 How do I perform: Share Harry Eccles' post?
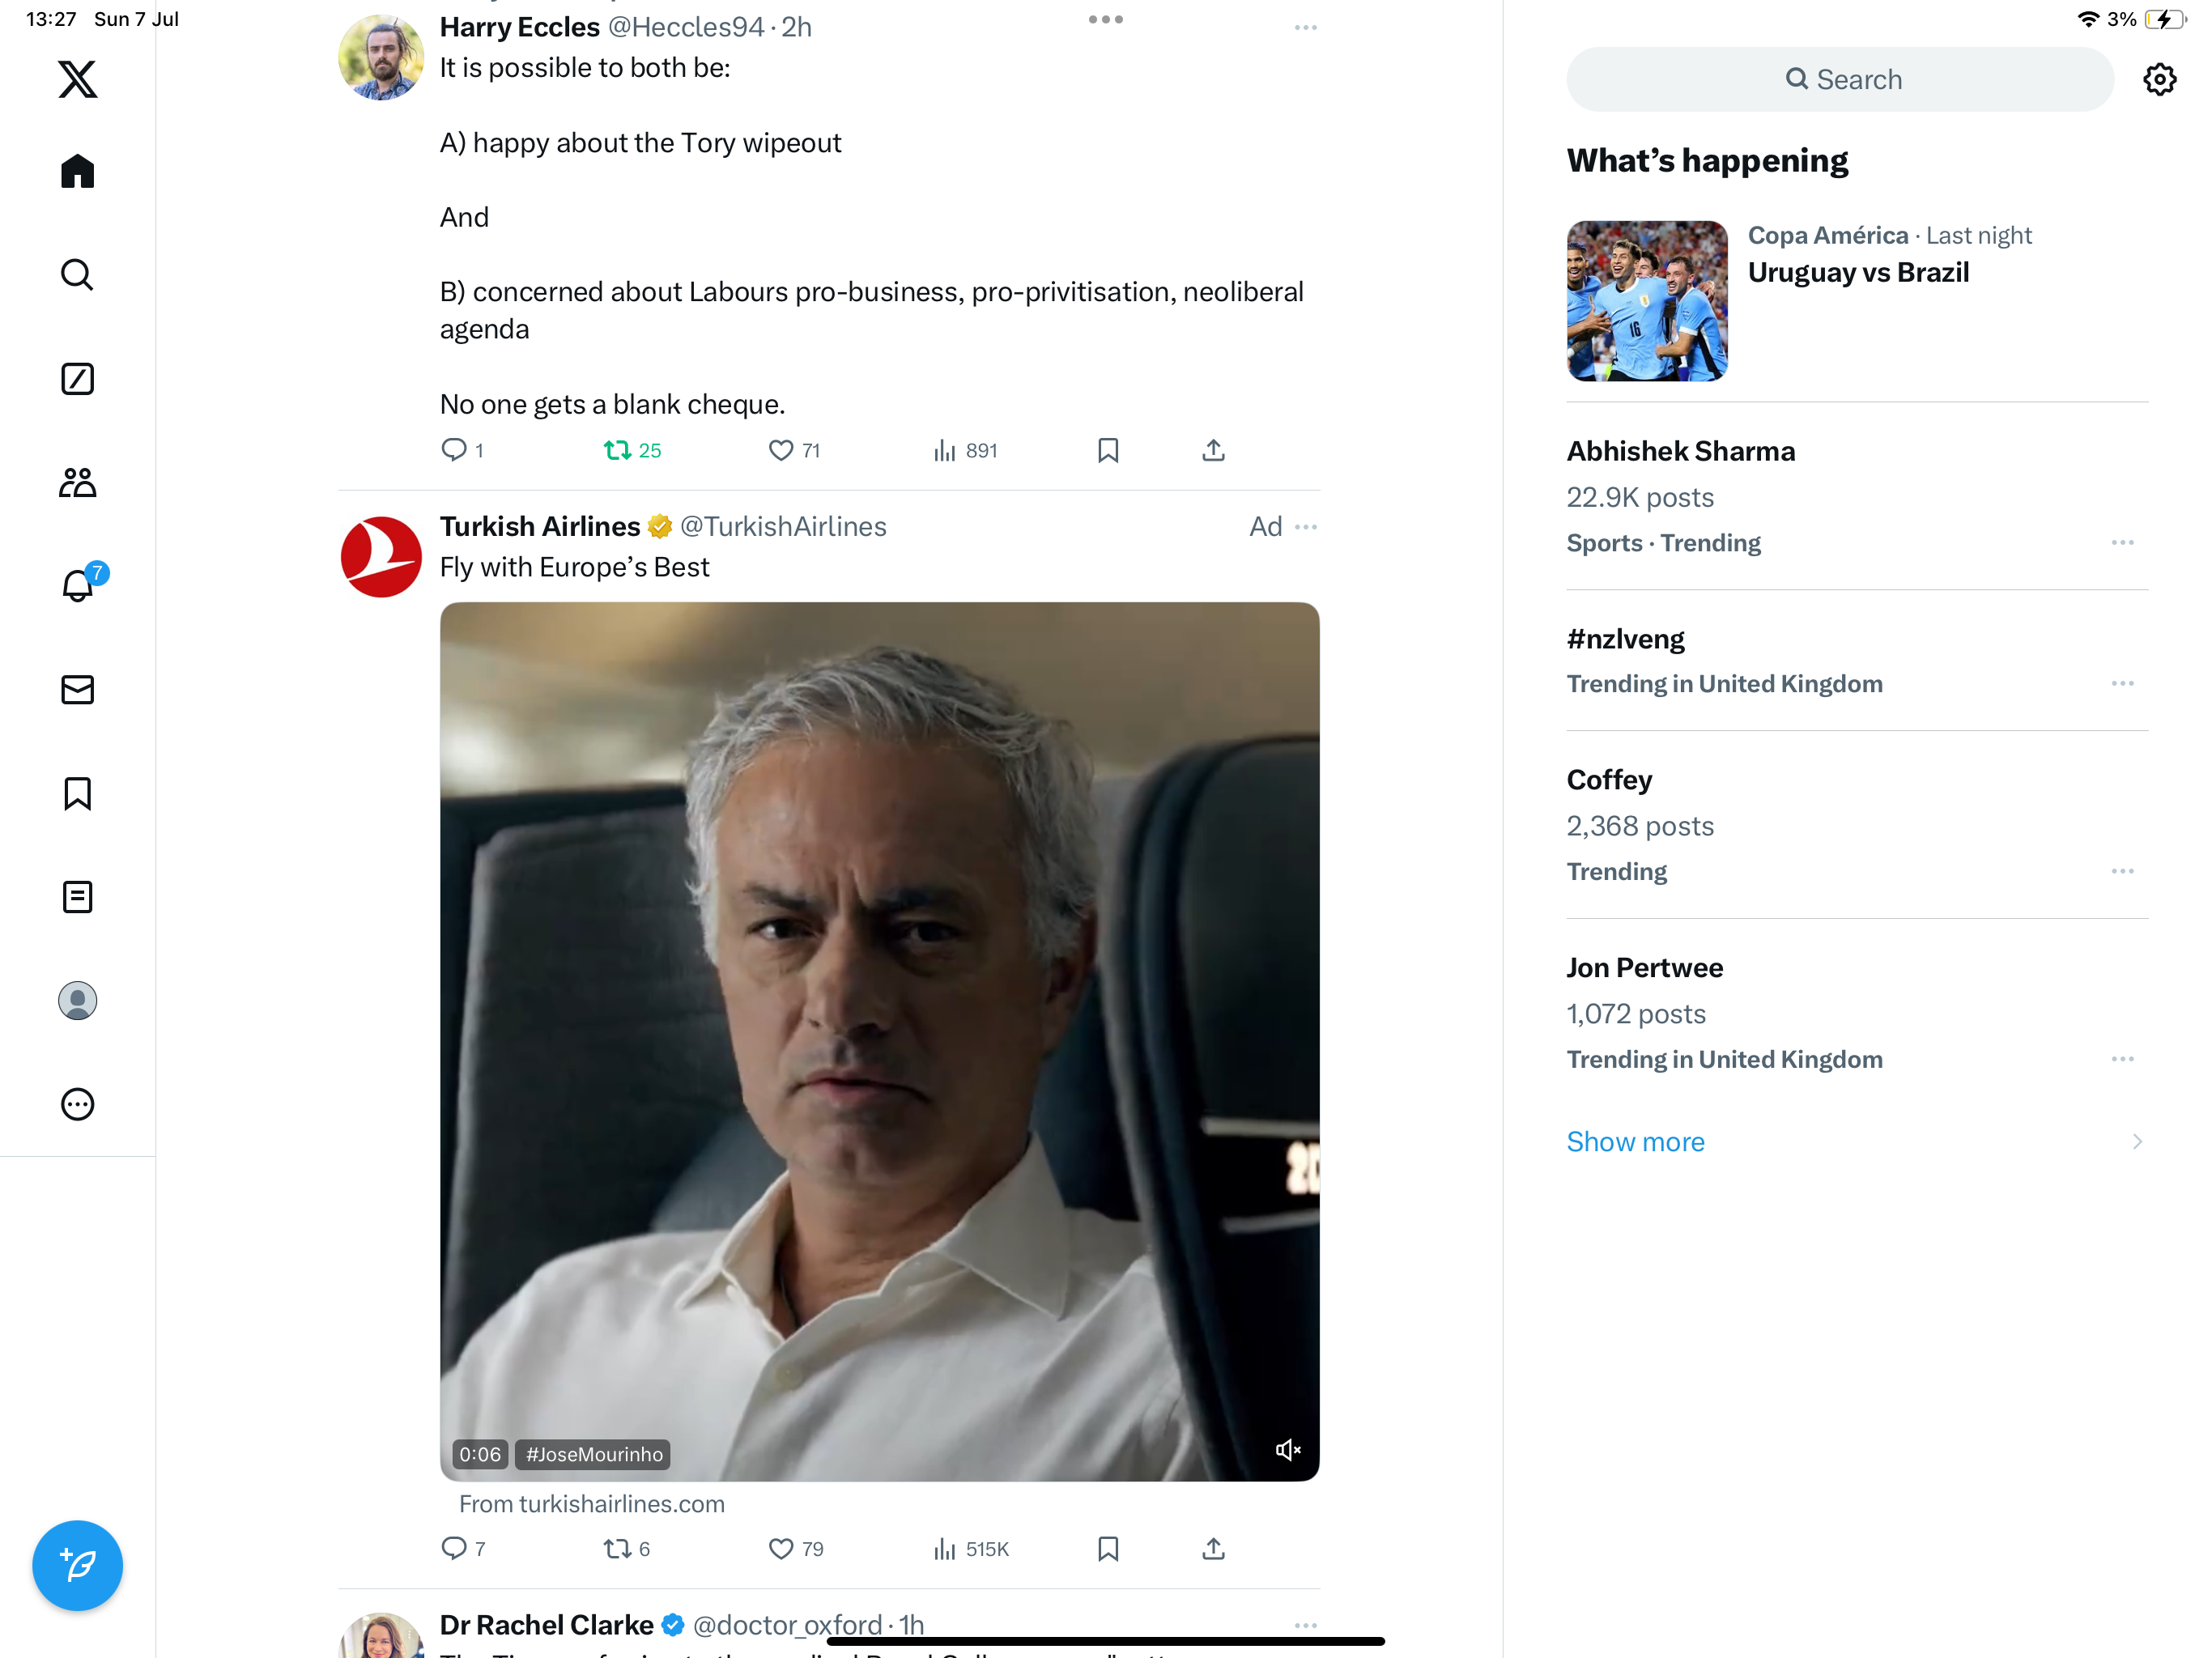[1213, 451]
